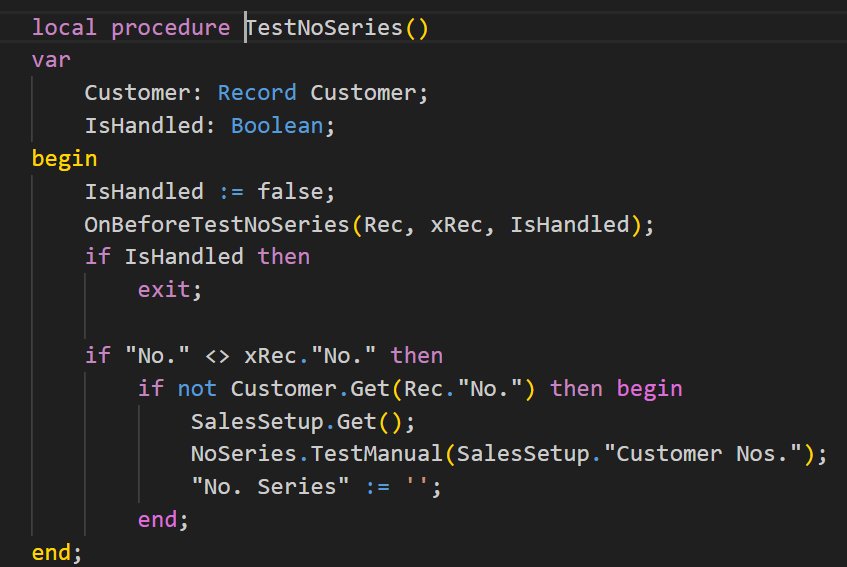Click the 'not' keyword before Customer.Get
Screen dimensions: 847x567
click(x=197, y=388)
